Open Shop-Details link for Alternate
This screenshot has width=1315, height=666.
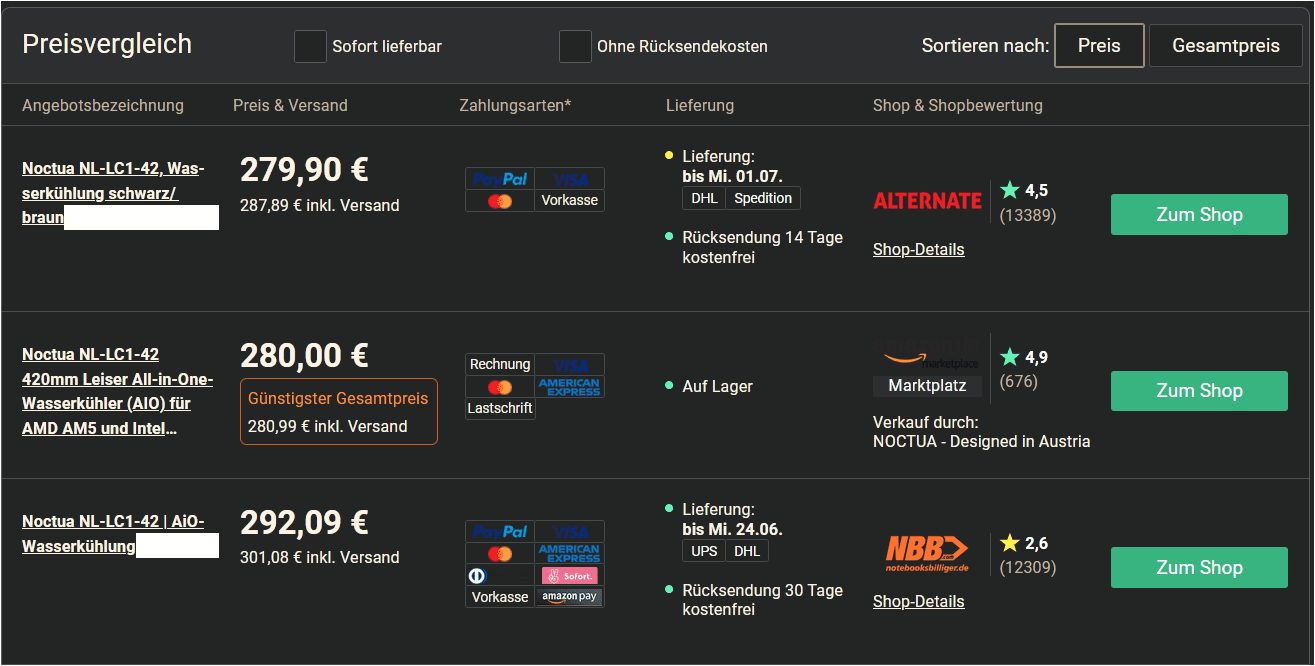[x=918, y=250]
